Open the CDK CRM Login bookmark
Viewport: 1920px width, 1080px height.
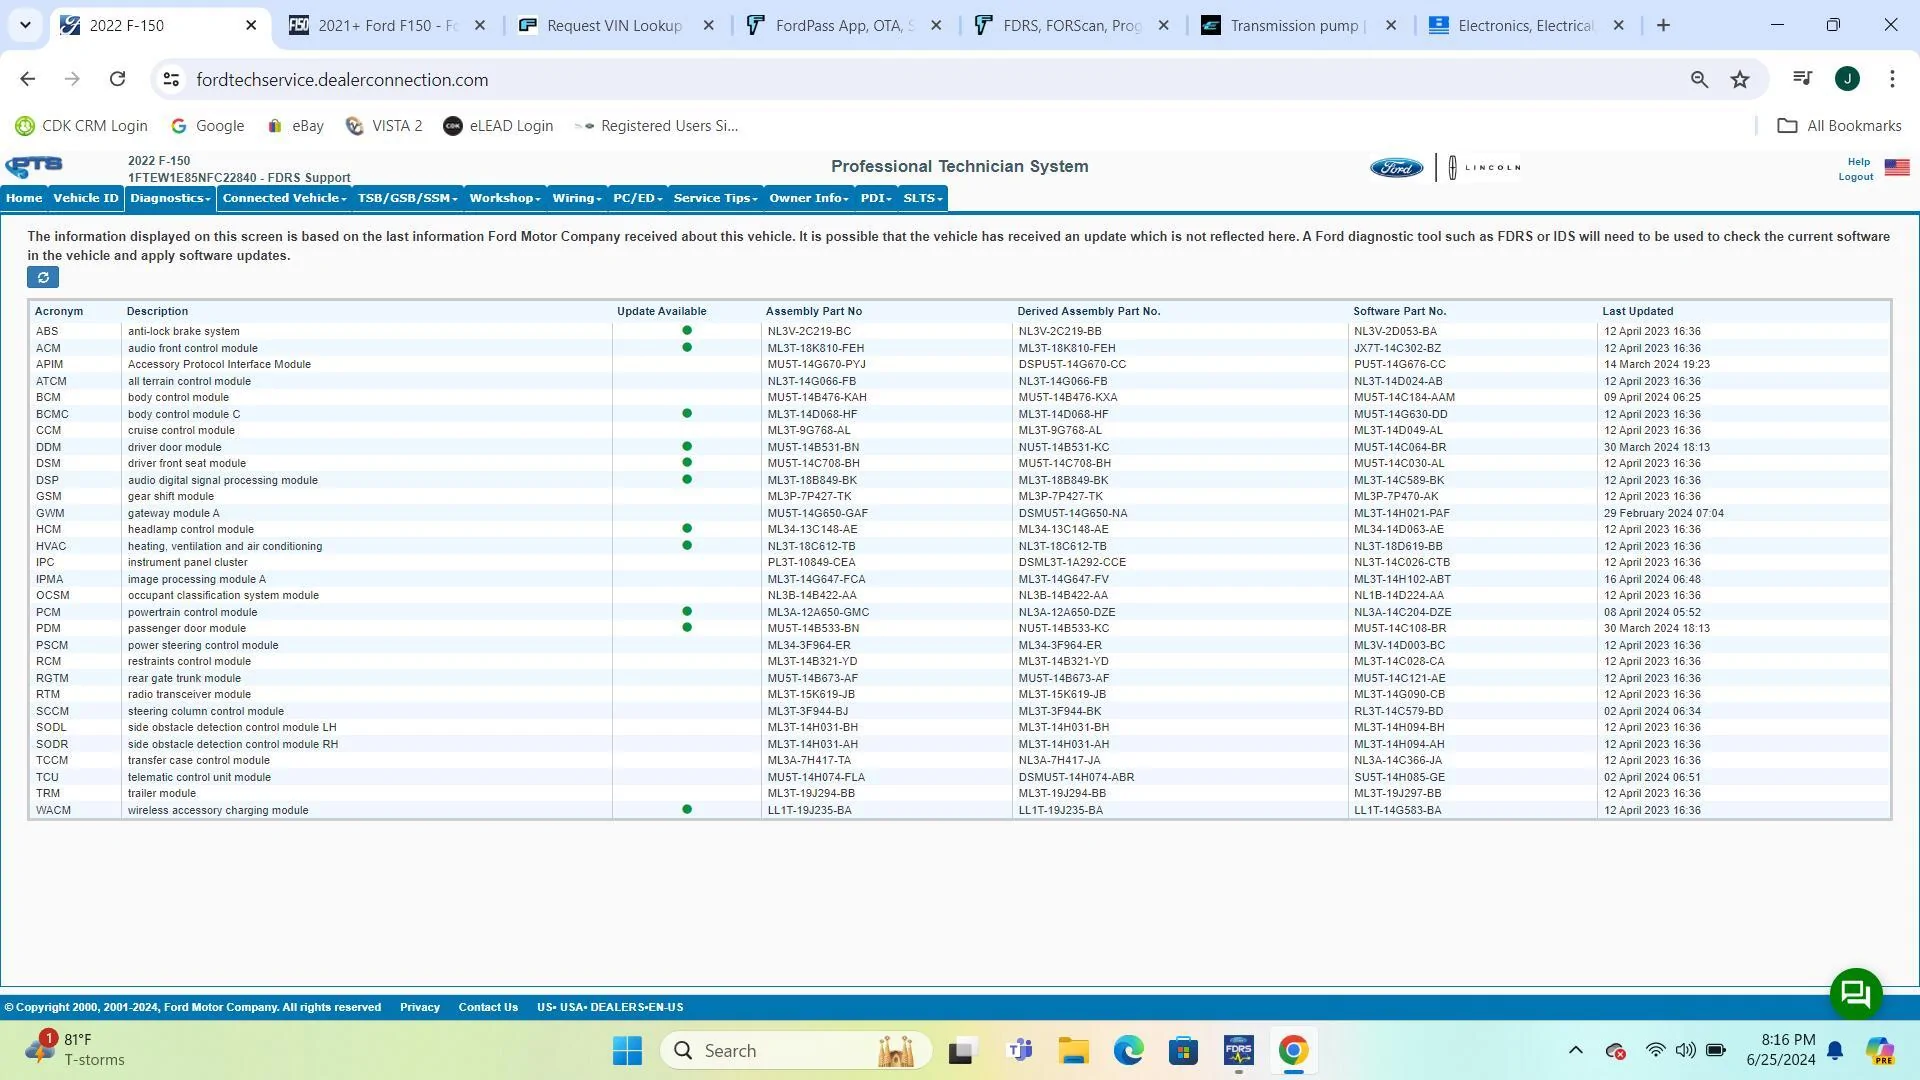click(81, 126)
